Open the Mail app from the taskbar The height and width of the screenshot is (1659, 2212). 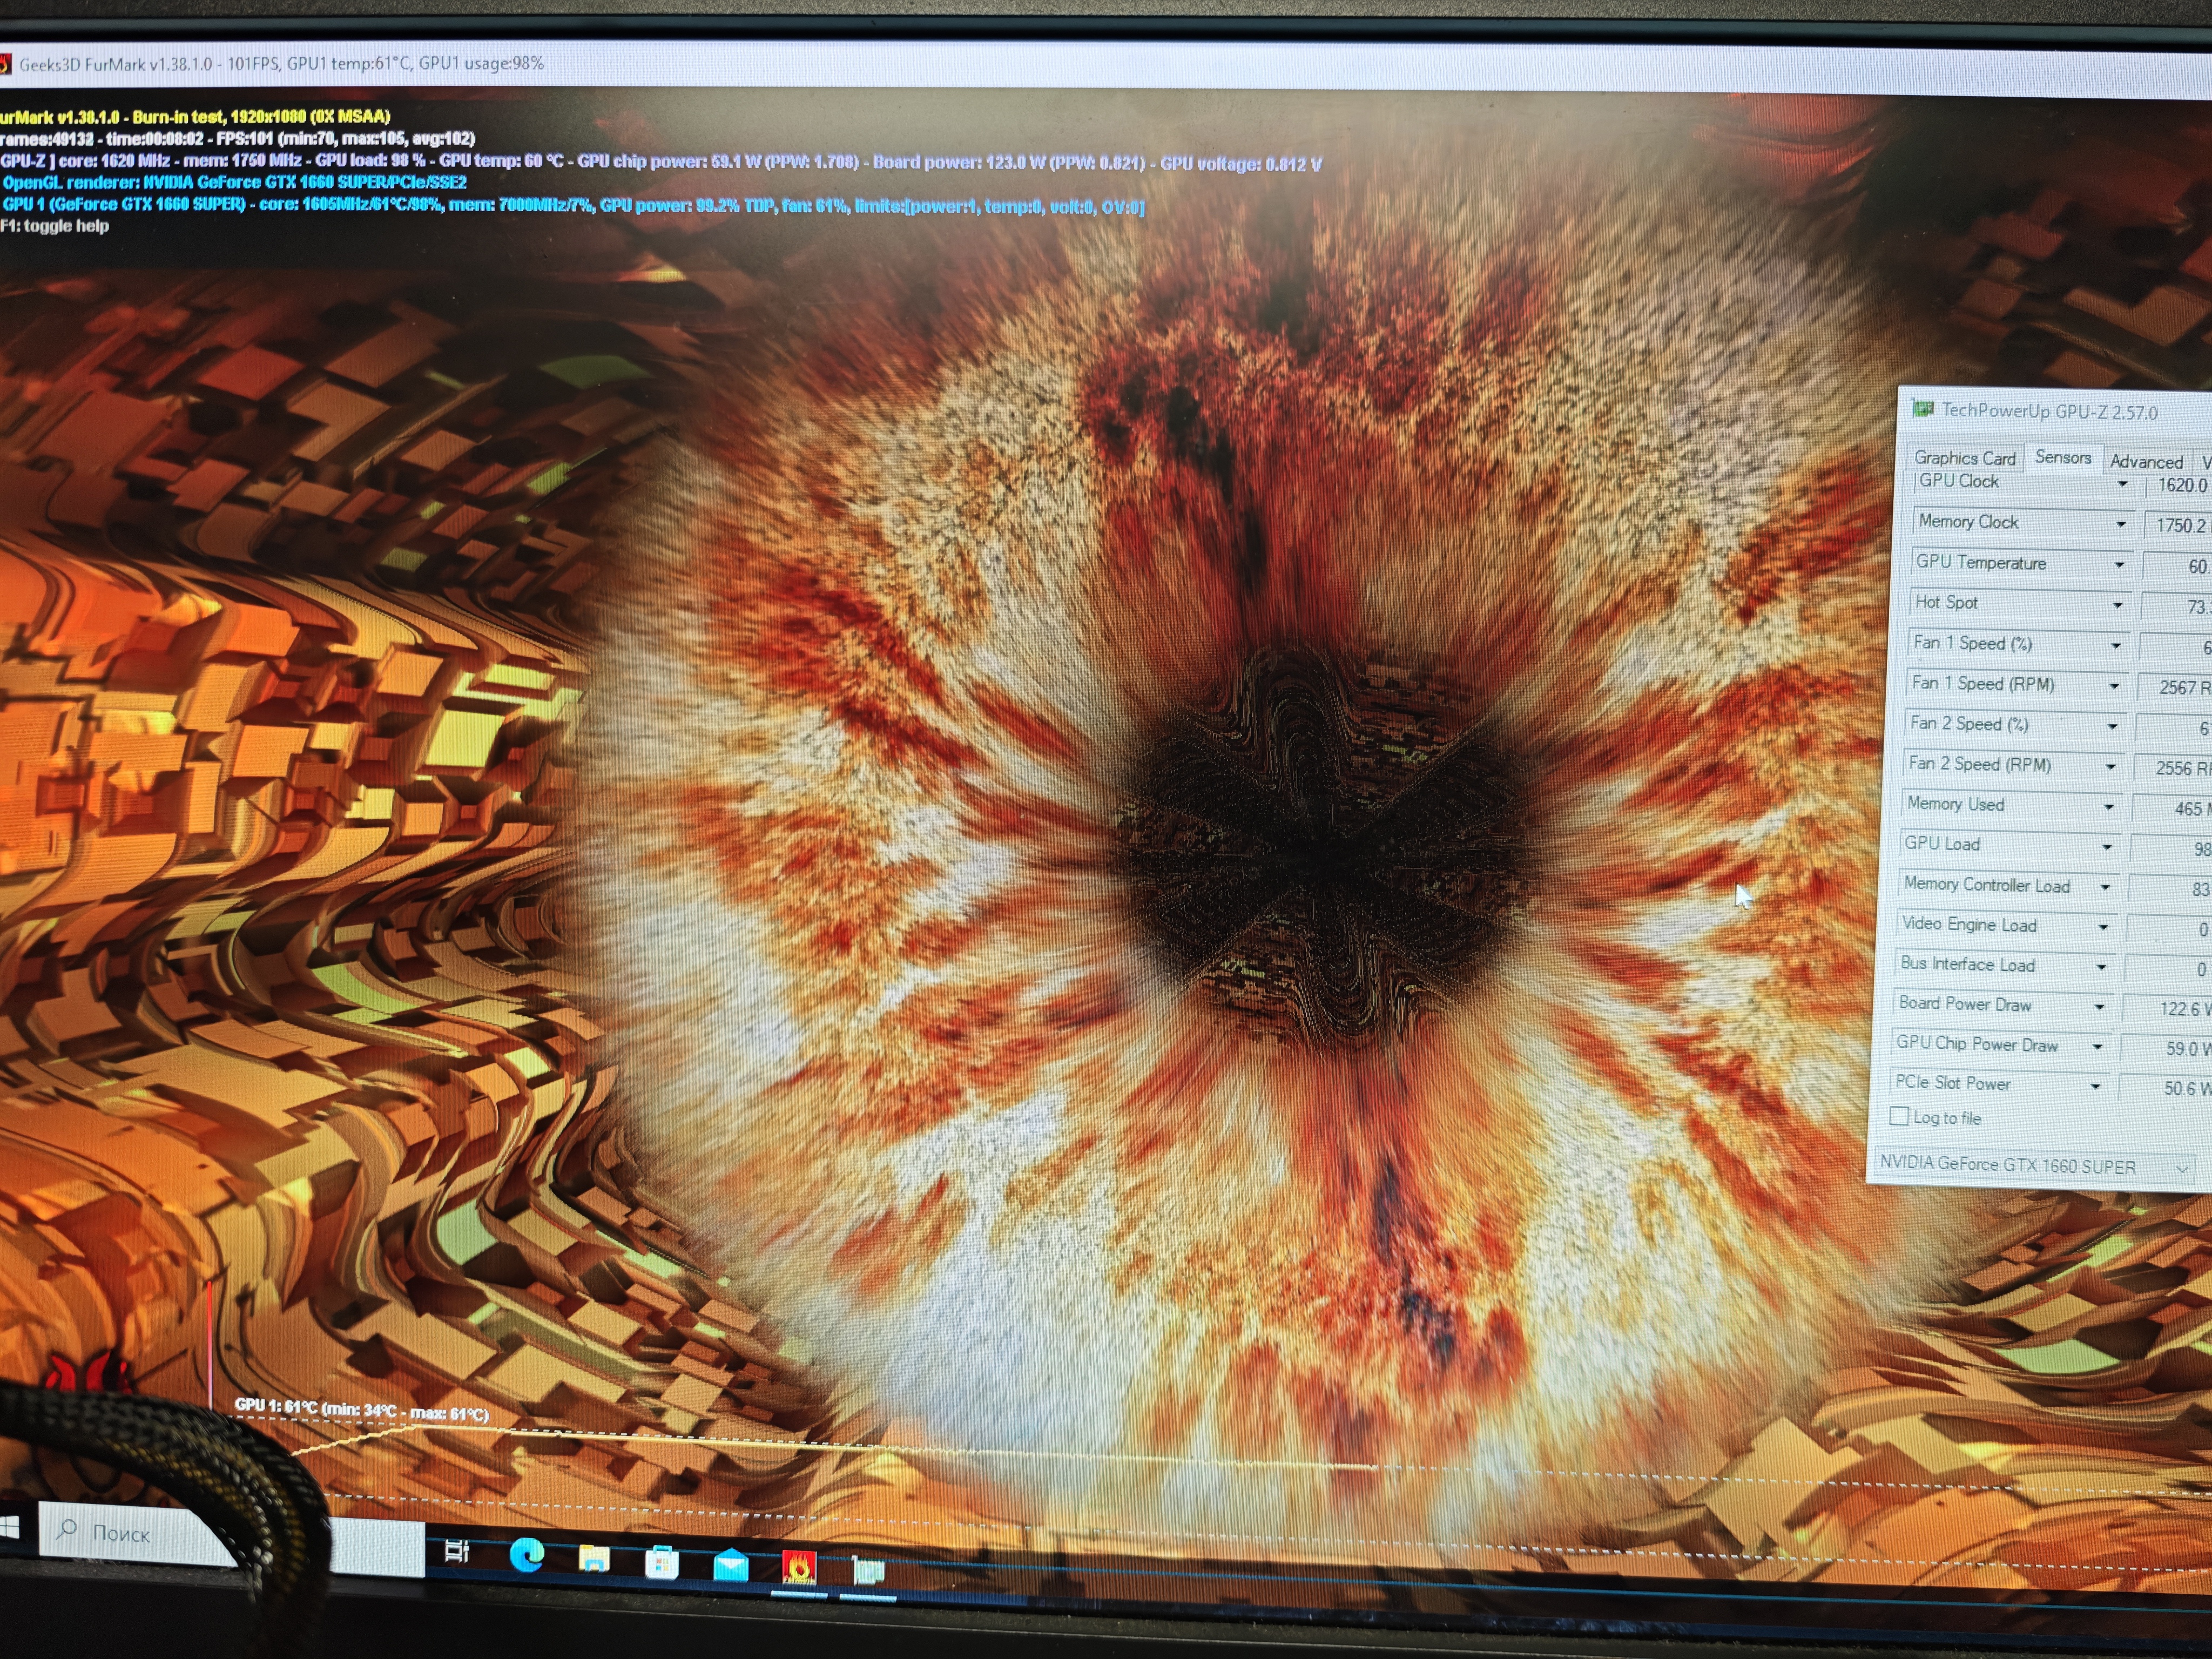pos(731,1565)
